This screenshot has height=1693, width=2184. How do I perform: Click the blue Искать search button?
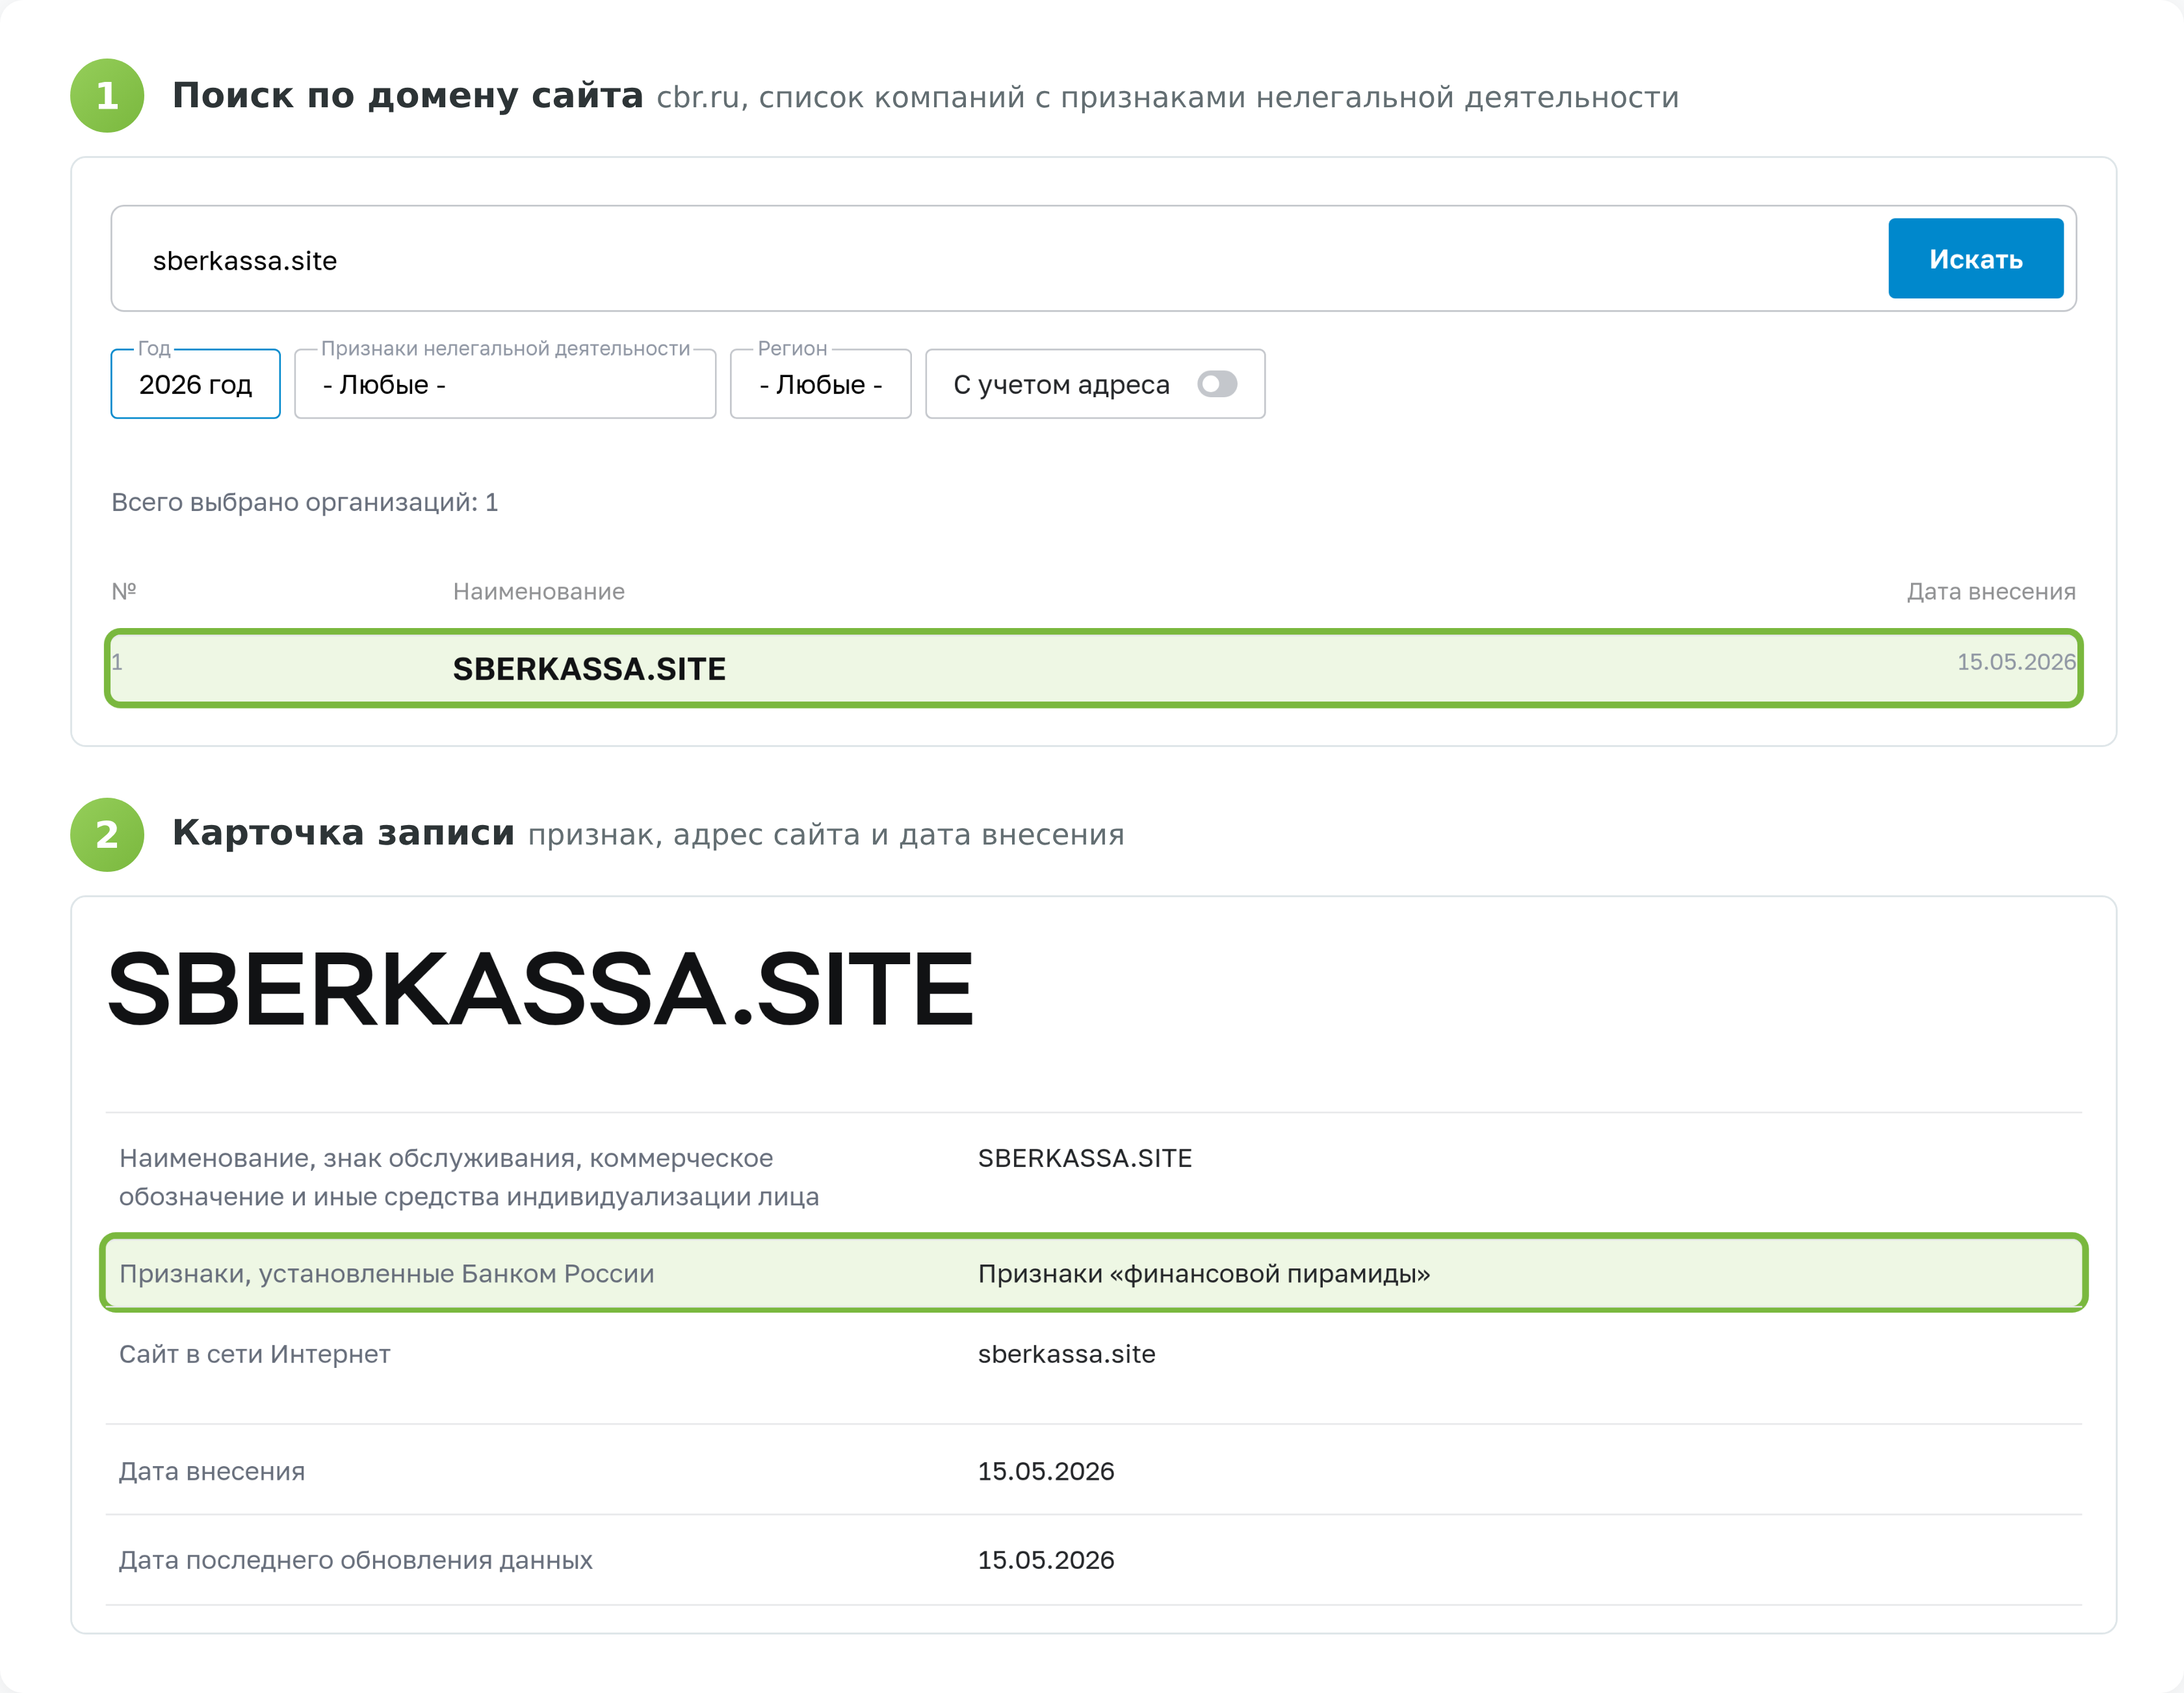[x=1975, y=259]
